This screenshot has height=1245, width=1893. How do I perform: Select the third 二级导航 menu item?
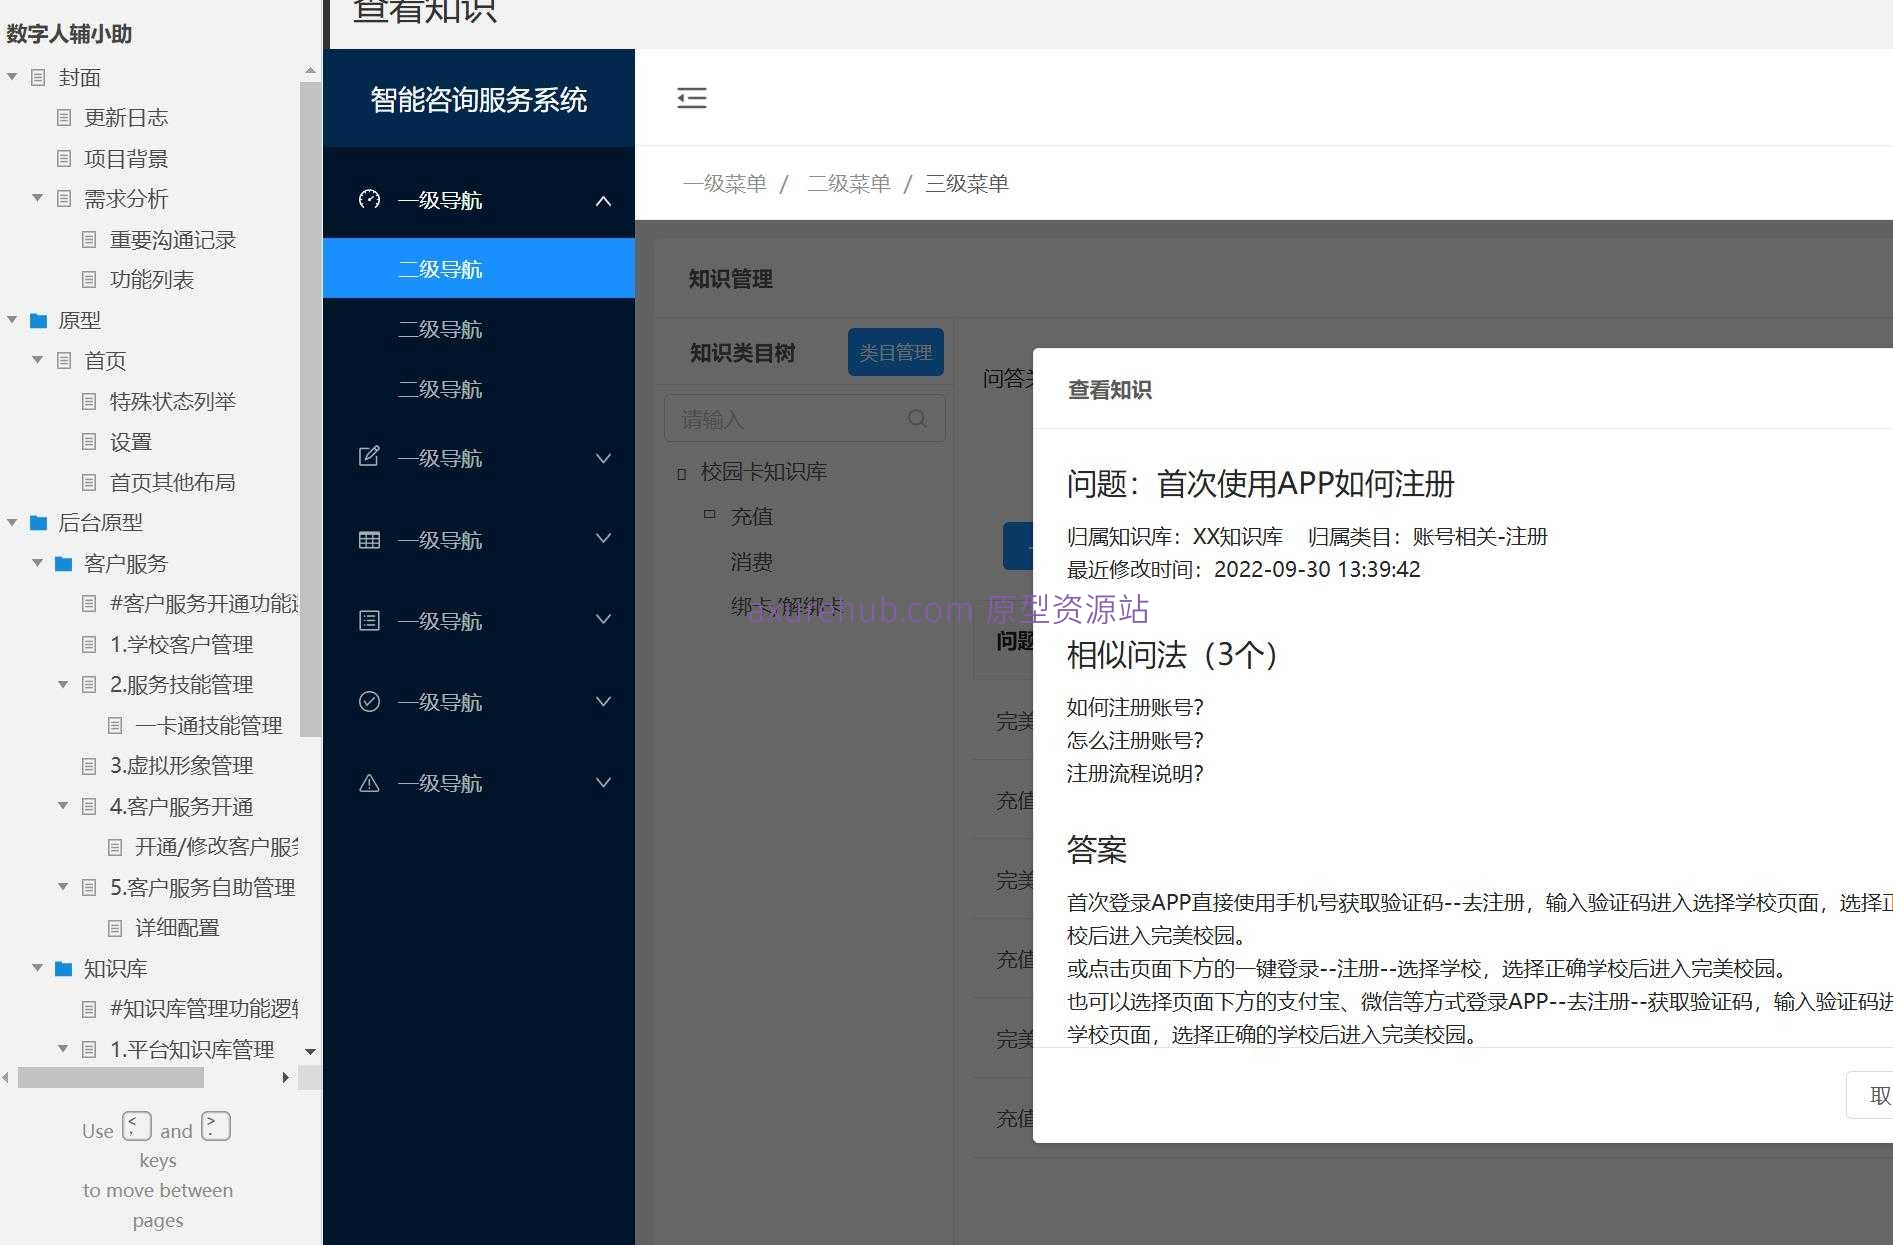tap(441, 389)
